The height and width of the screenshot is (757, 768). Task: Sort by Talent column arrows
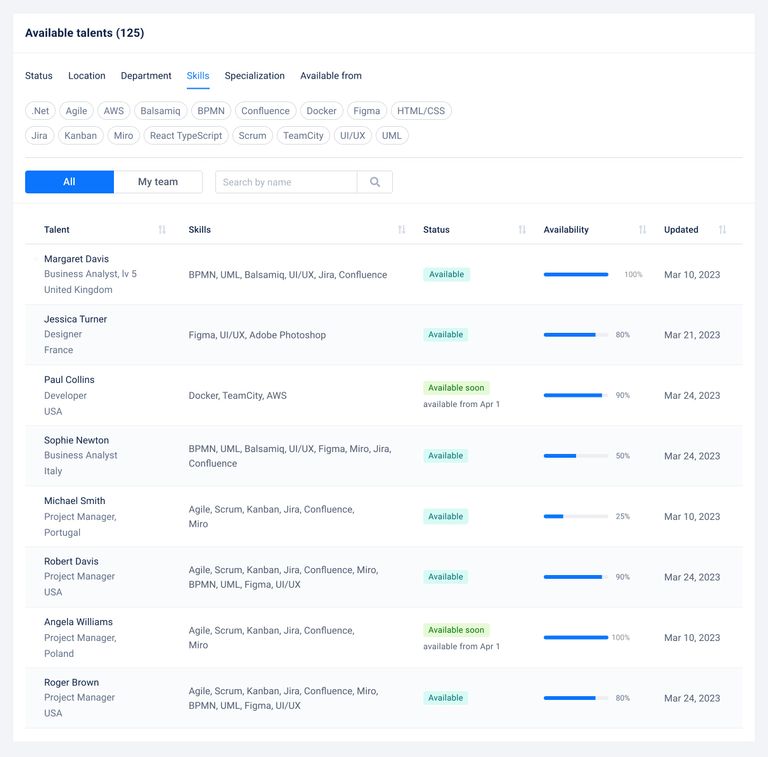[162, 230]
